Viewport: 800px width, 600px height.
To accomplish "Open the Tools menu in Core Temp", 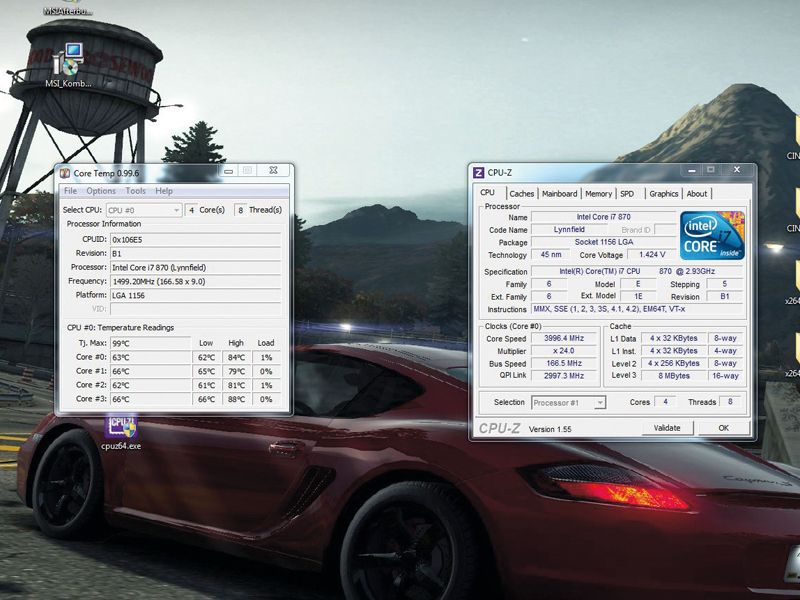I will click(135, 190).
